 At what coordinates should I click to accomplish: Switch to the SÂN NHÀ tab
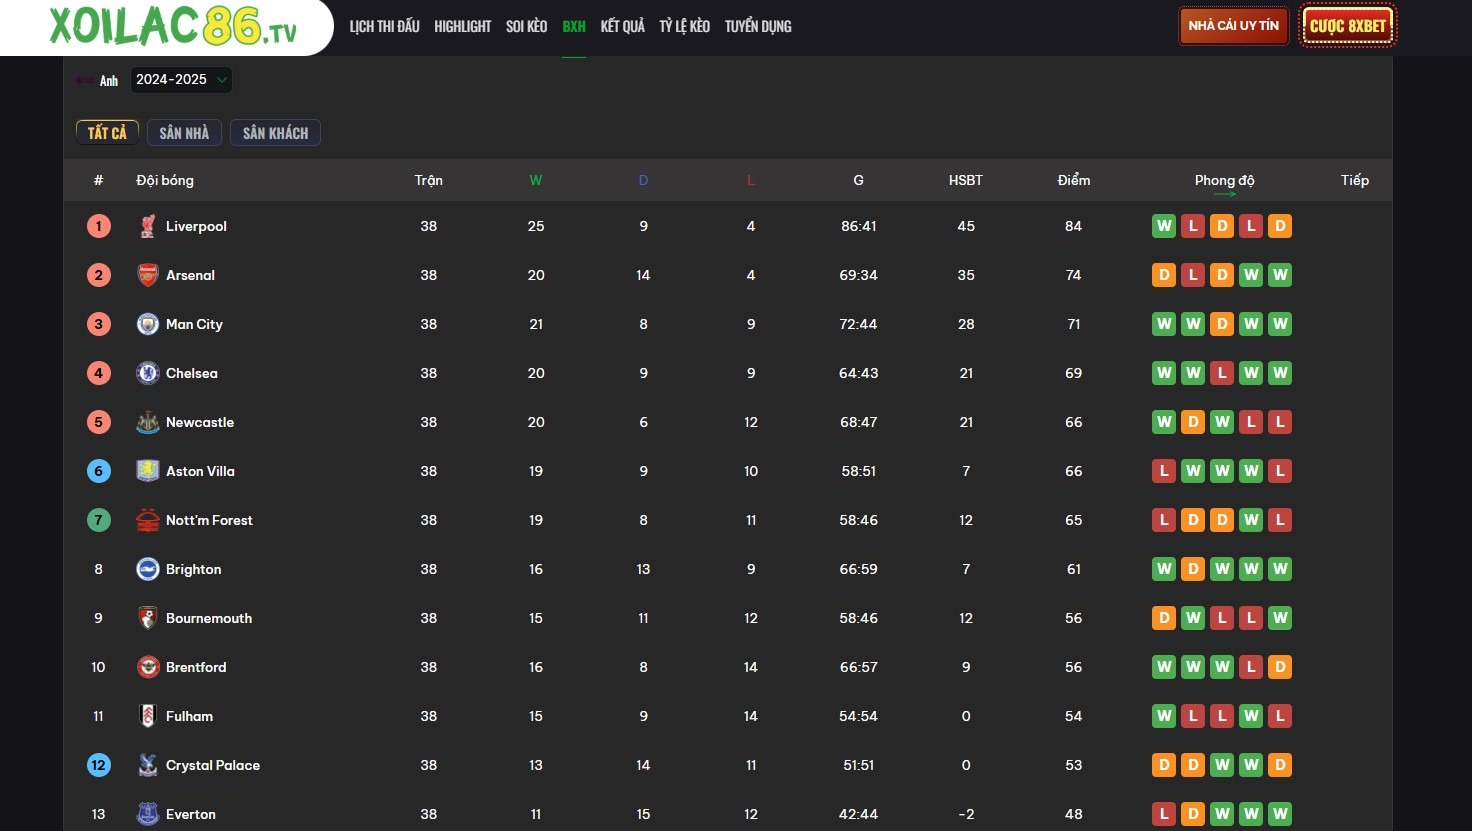point(184,133)
